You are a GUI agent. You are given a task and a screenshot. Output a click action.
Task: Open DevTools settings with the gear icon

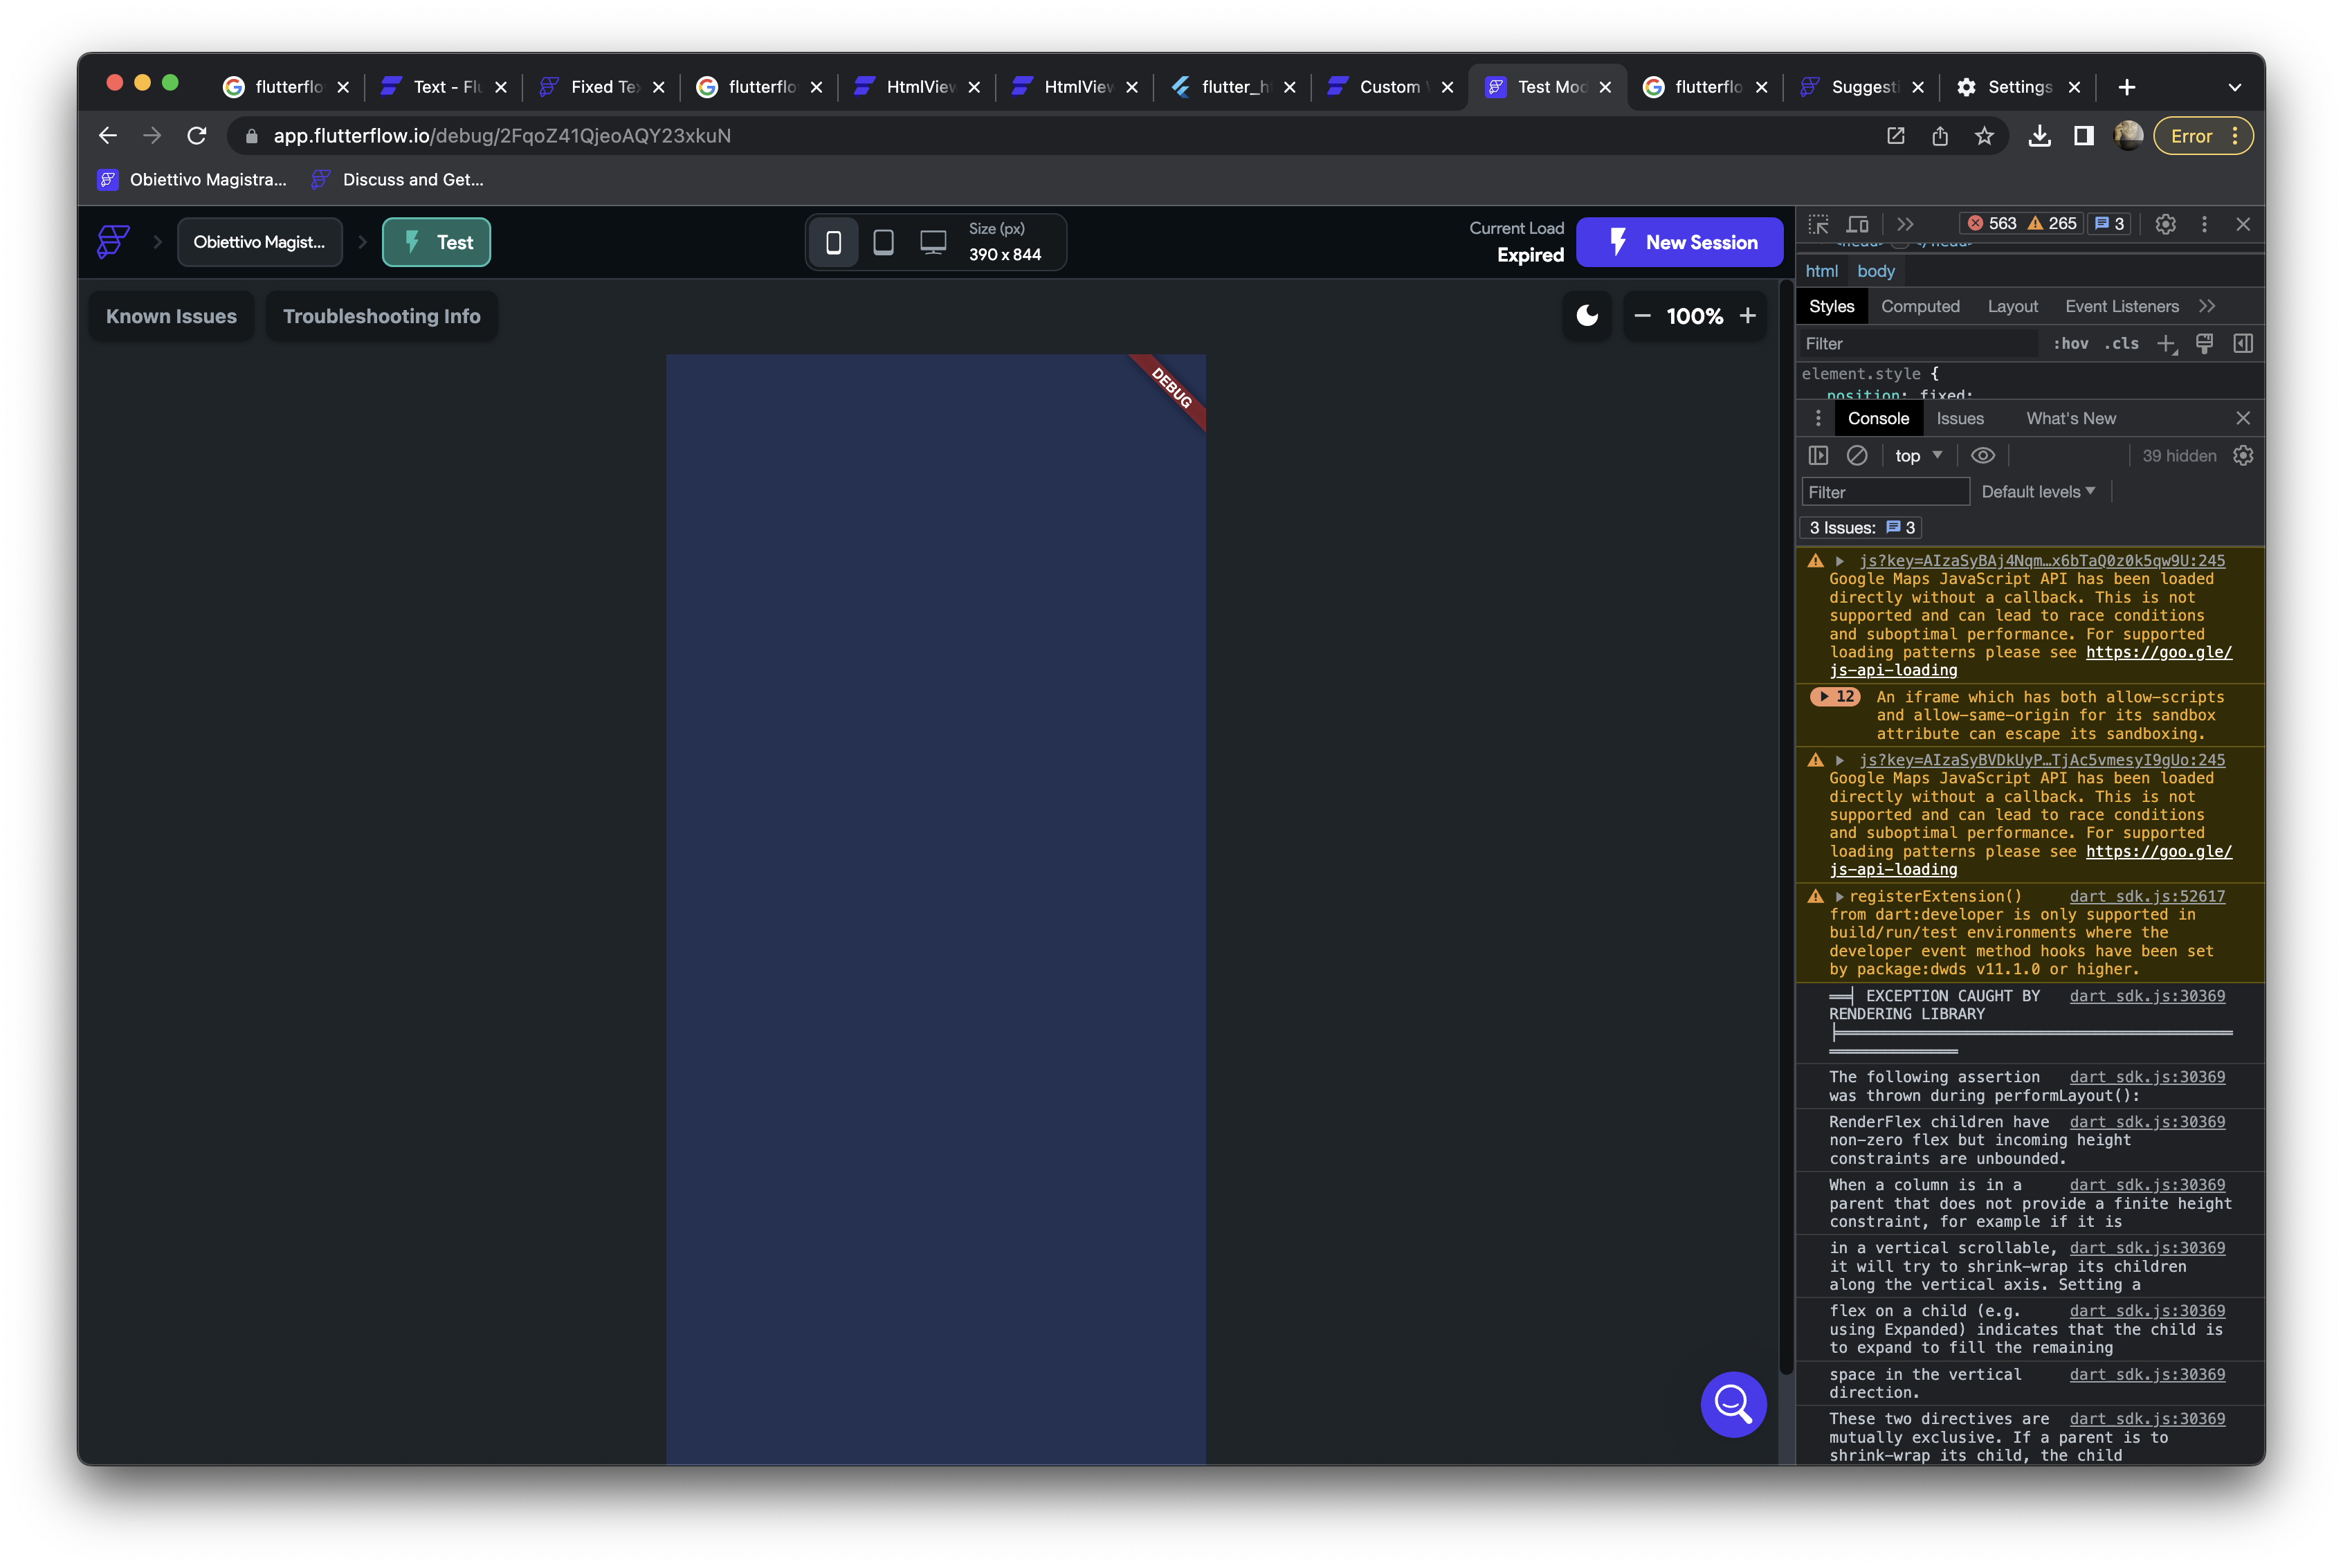[x=2166, y=224]
